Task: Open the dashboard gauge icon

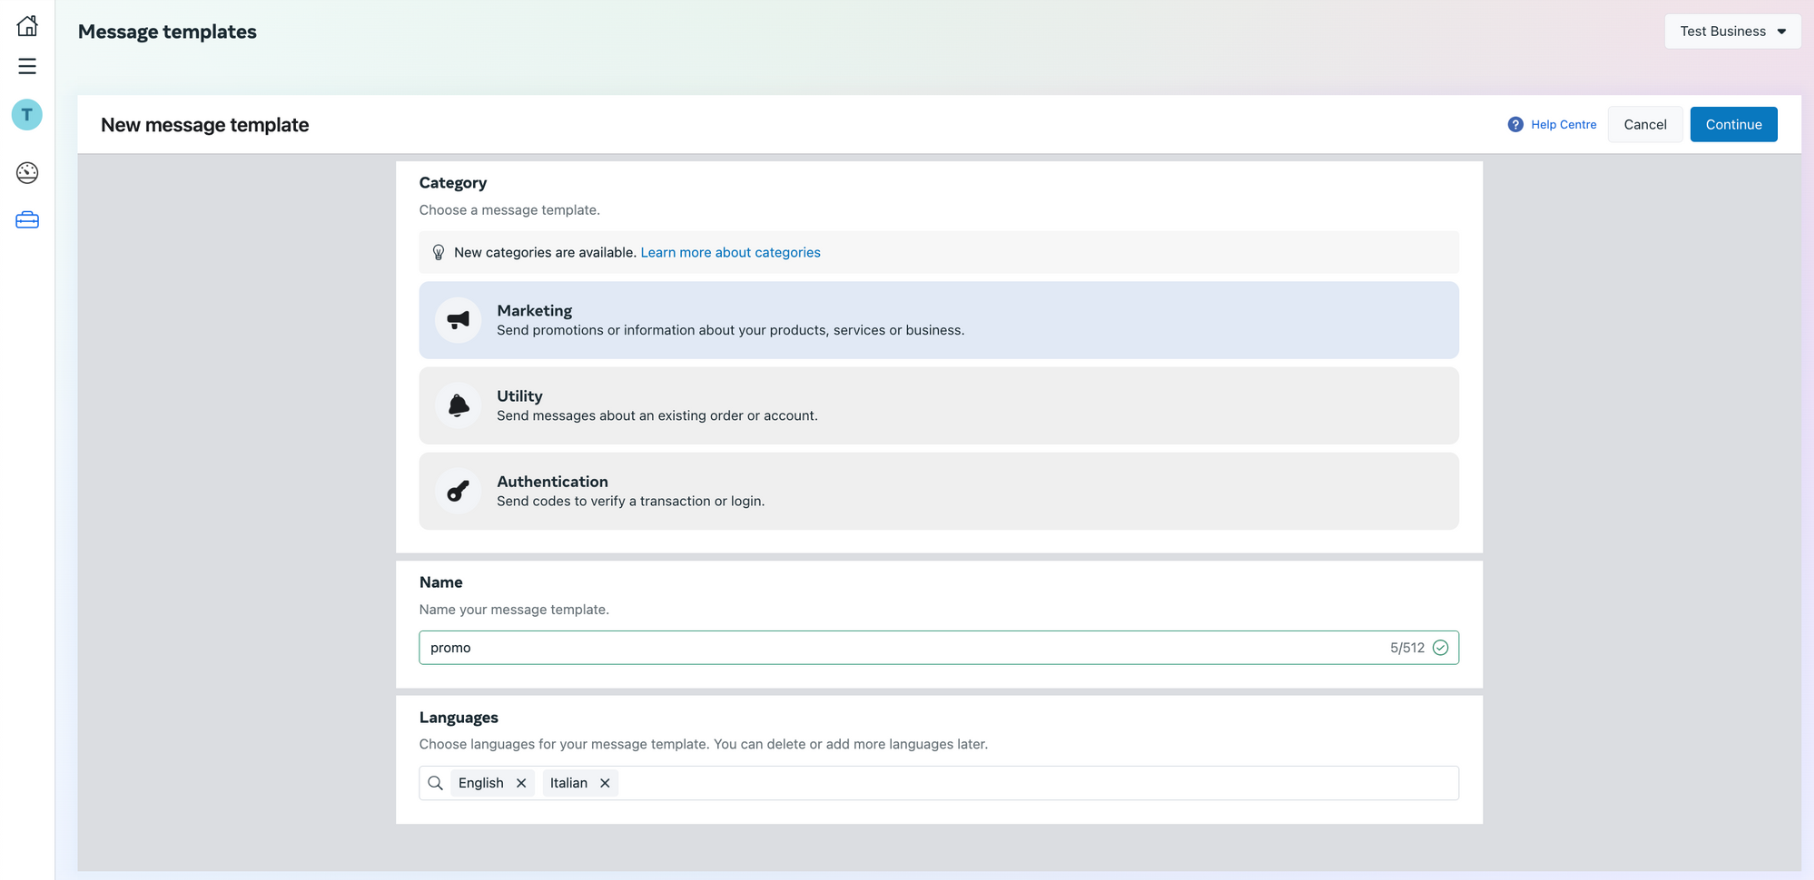Action: pos(27,173)
